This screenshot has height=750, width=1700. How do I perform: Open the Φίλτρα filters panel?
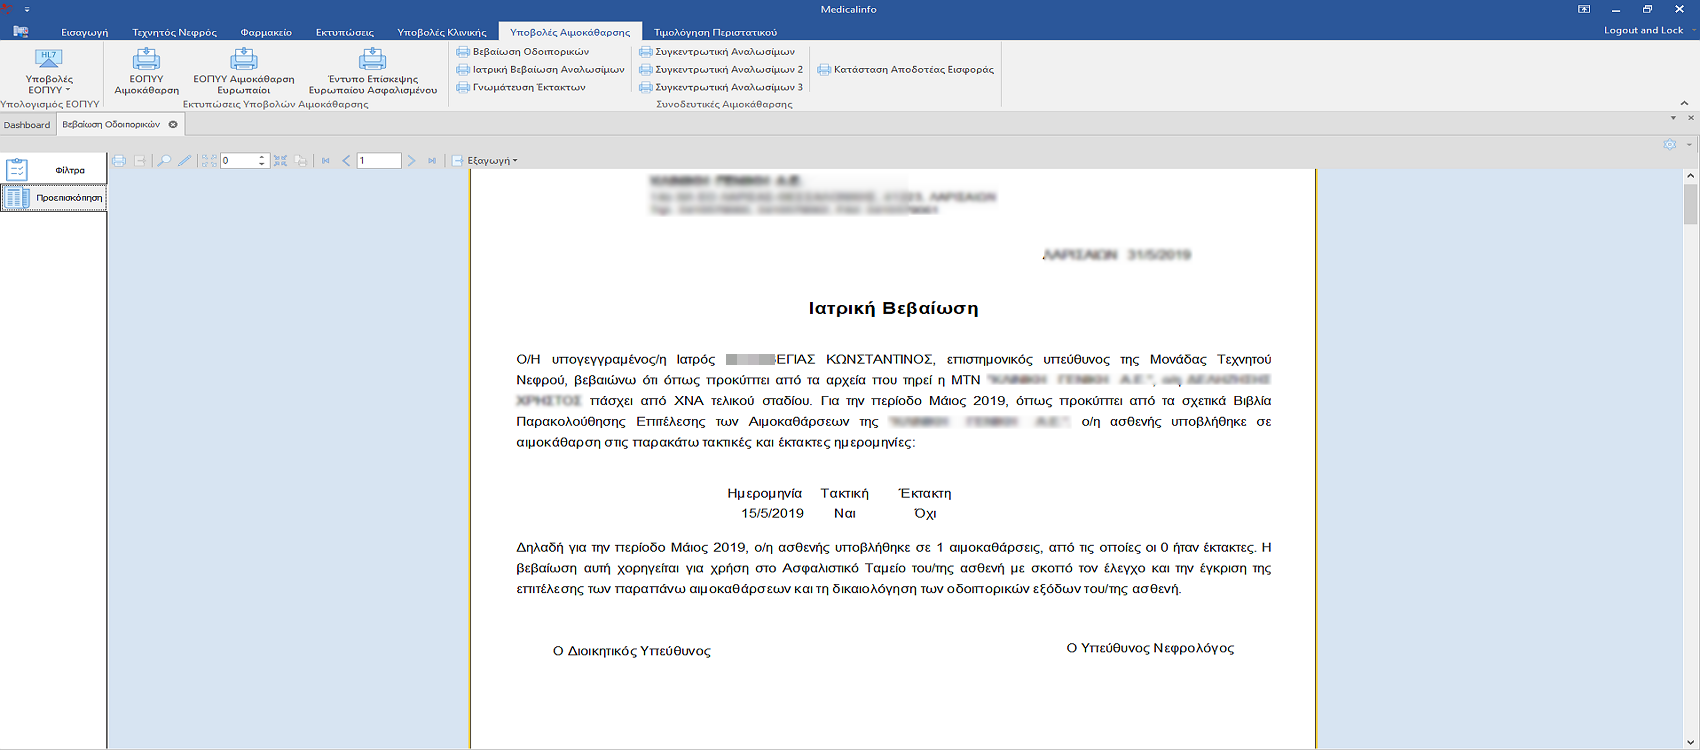53,170
